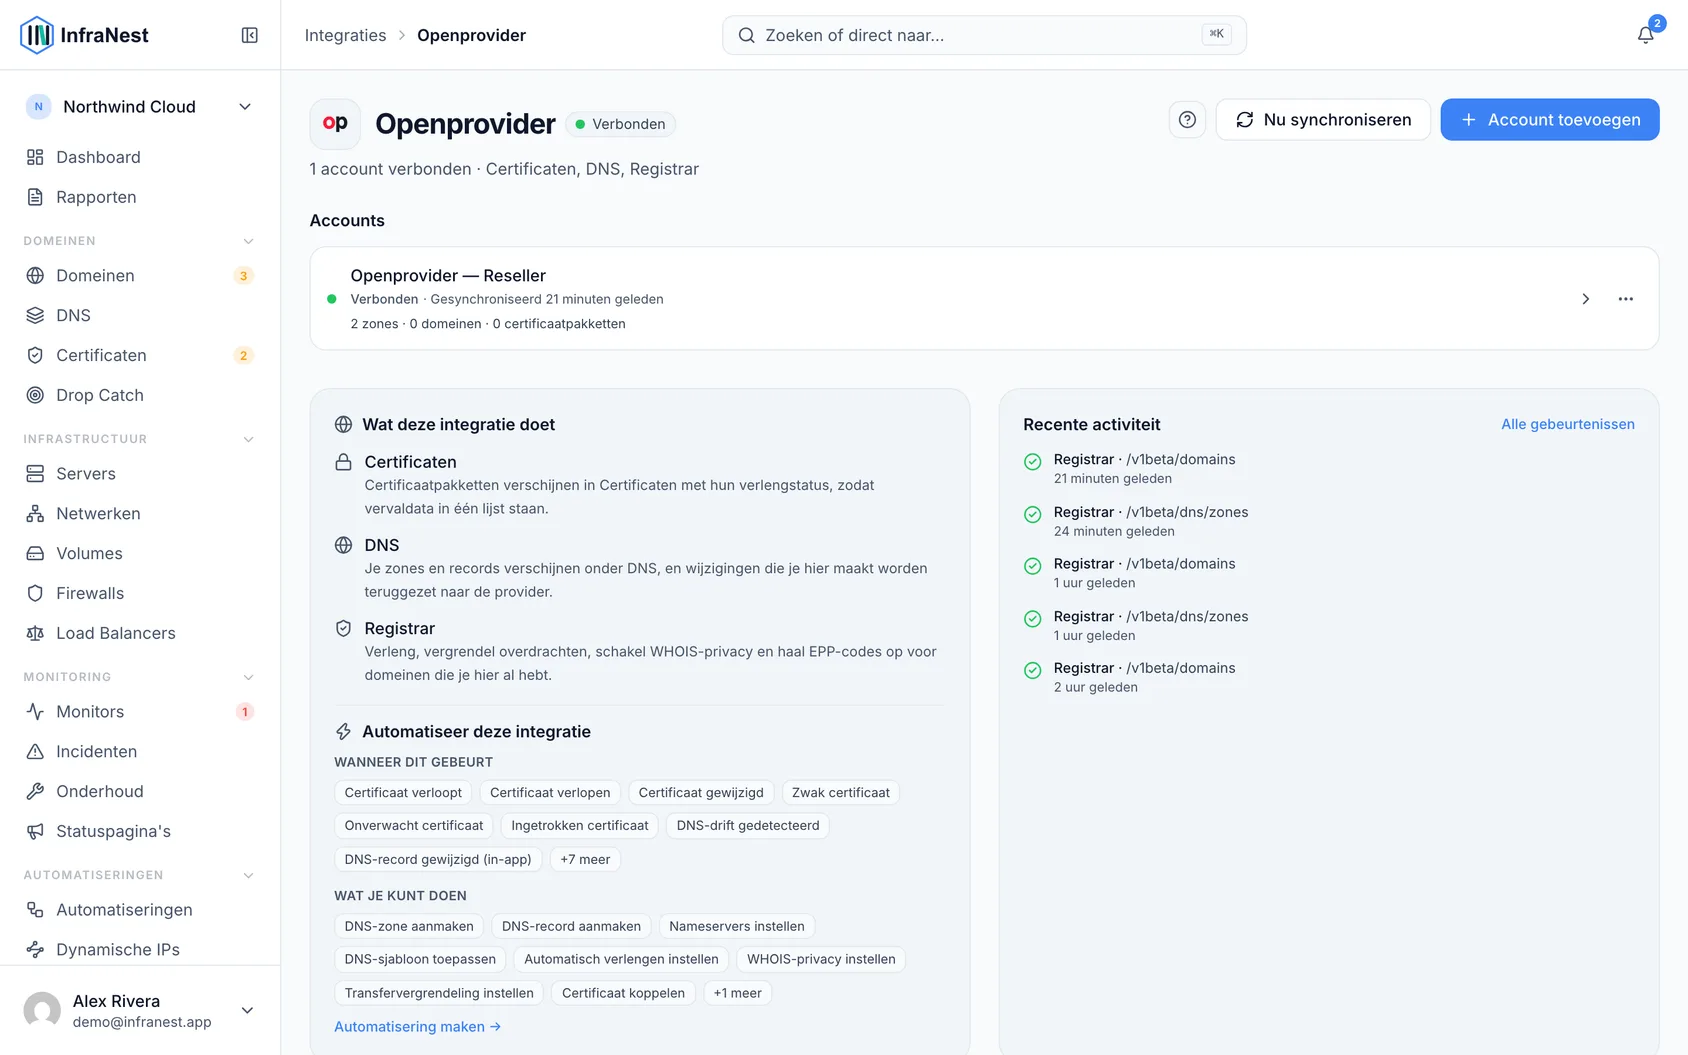Image resolution: width=1688 pixels, height=1055 pixels.
Task: Click the Certificaten shield icon in sidebar
Action: point(35,355)
